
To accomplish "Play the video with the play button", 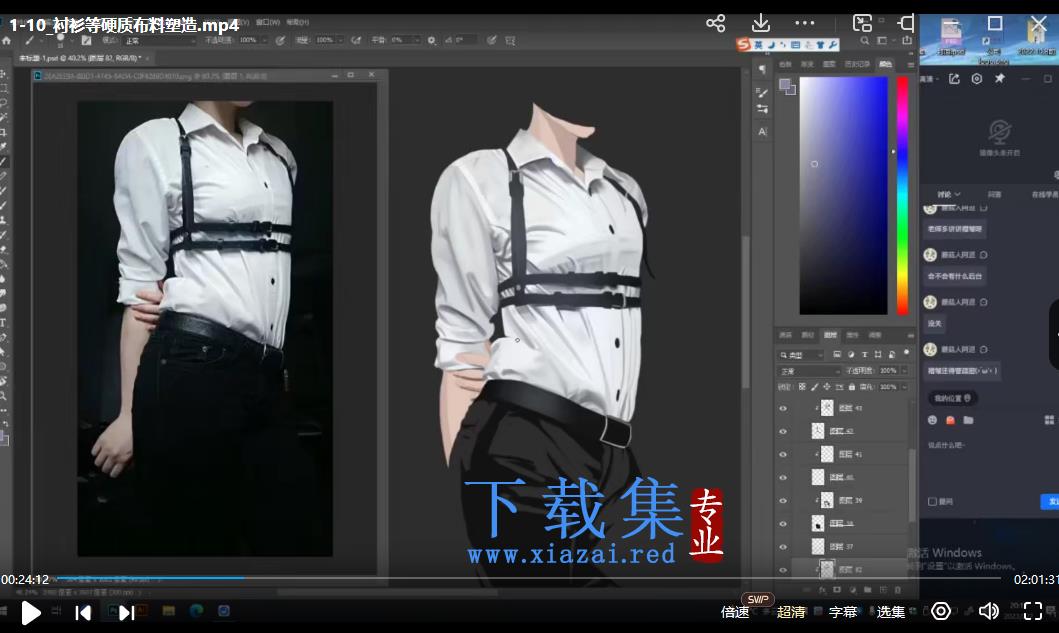I will pos(30,613).
